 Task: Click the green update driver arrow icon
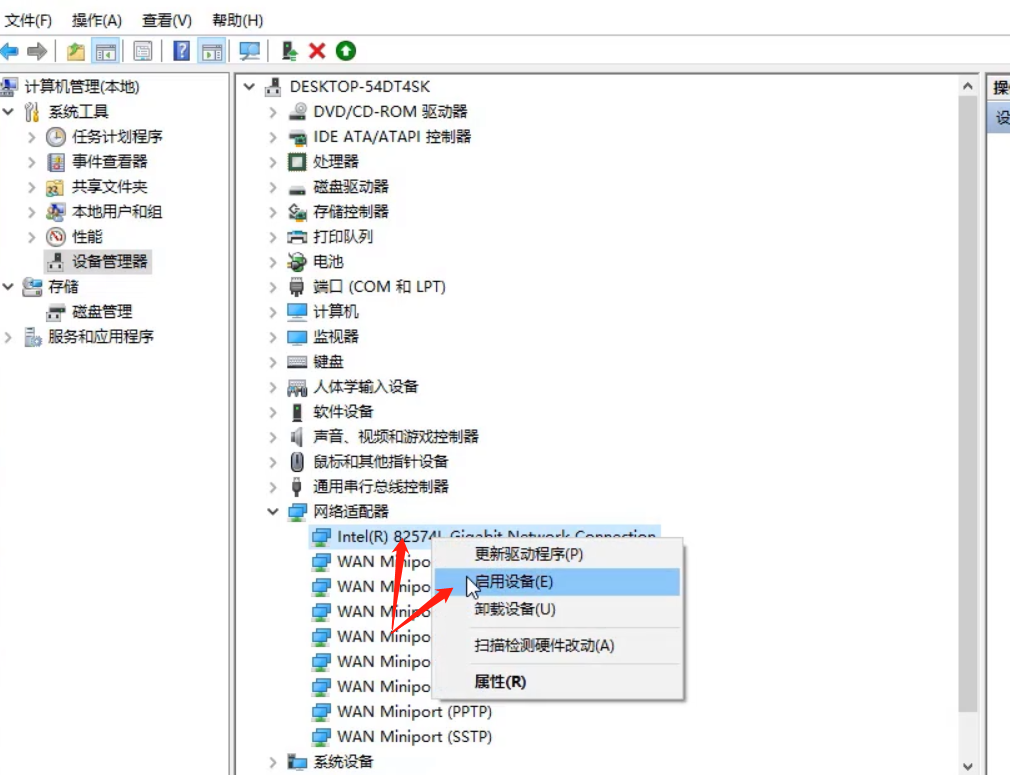pos(343,50)
